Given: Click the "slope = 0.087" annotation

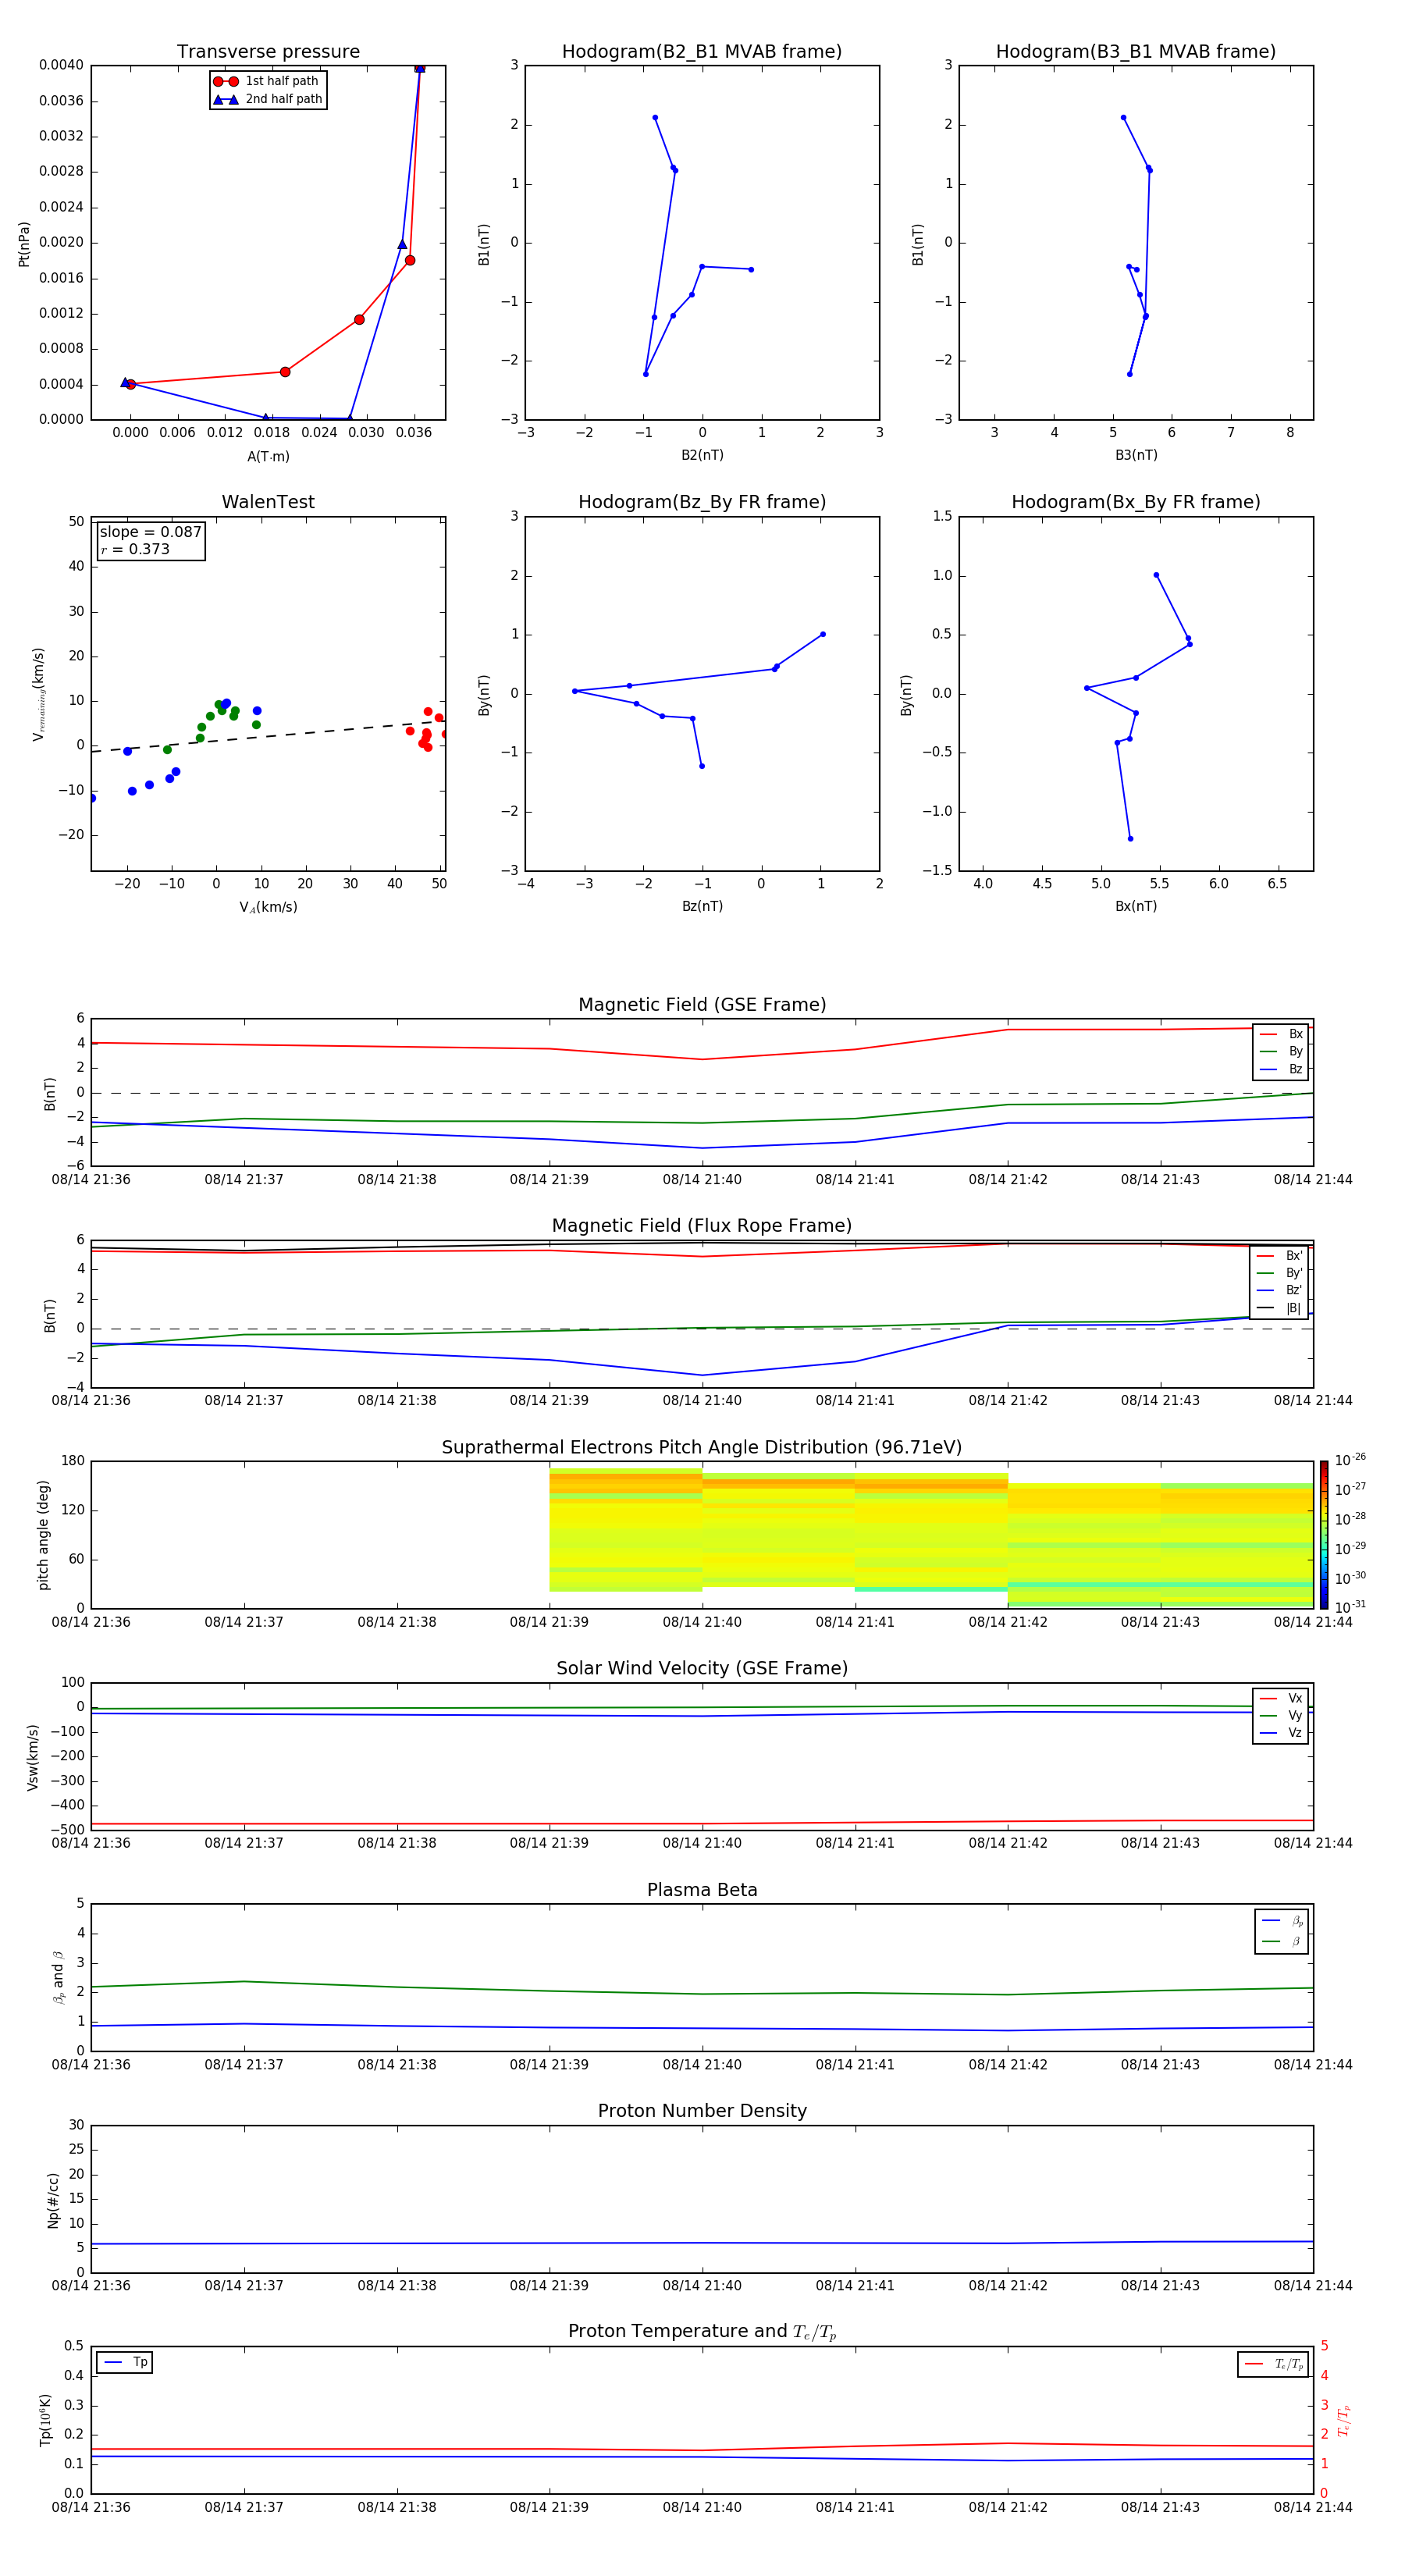Looking at the screenshot, I should [x=150, y=532].
